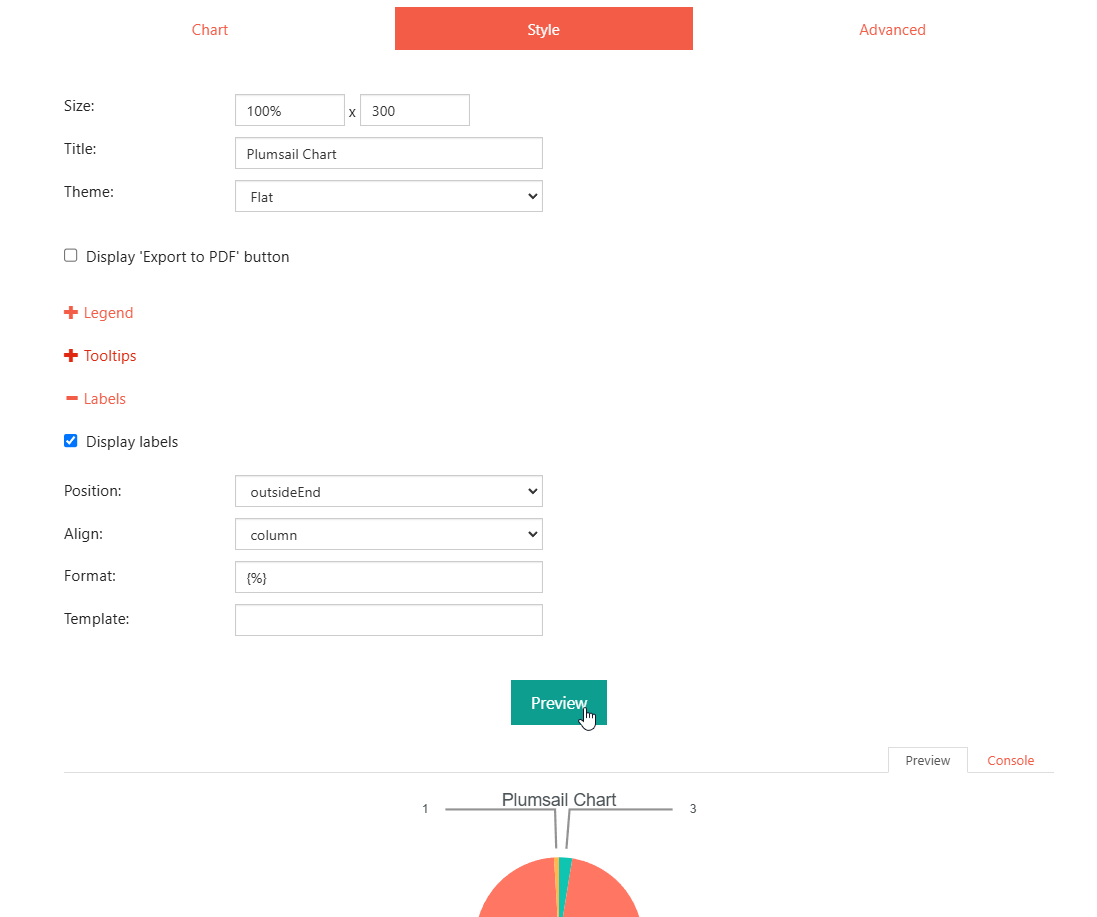Image resolution: width=1097 pixels, height=917 pixels.
Task: Click the empty Template field
Action: coord(388,620)
